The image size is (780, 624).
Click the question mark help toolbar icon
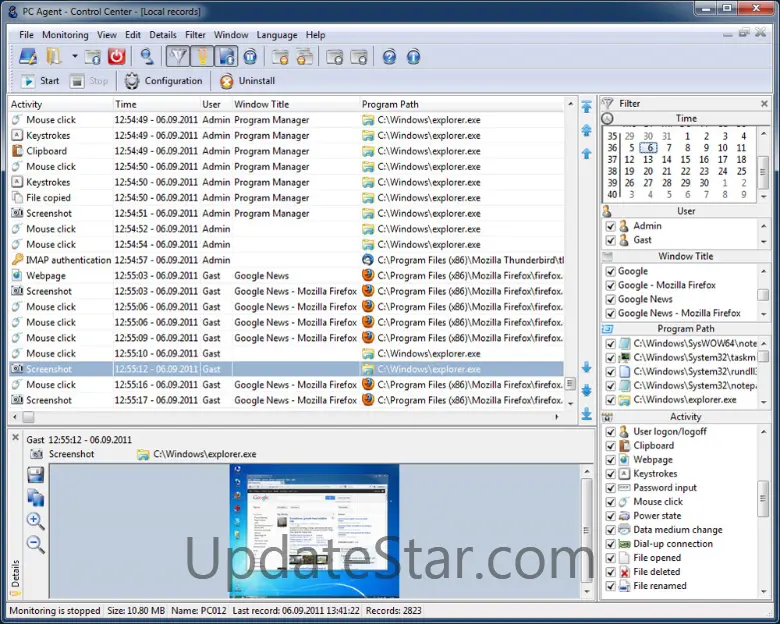point(390,57)
